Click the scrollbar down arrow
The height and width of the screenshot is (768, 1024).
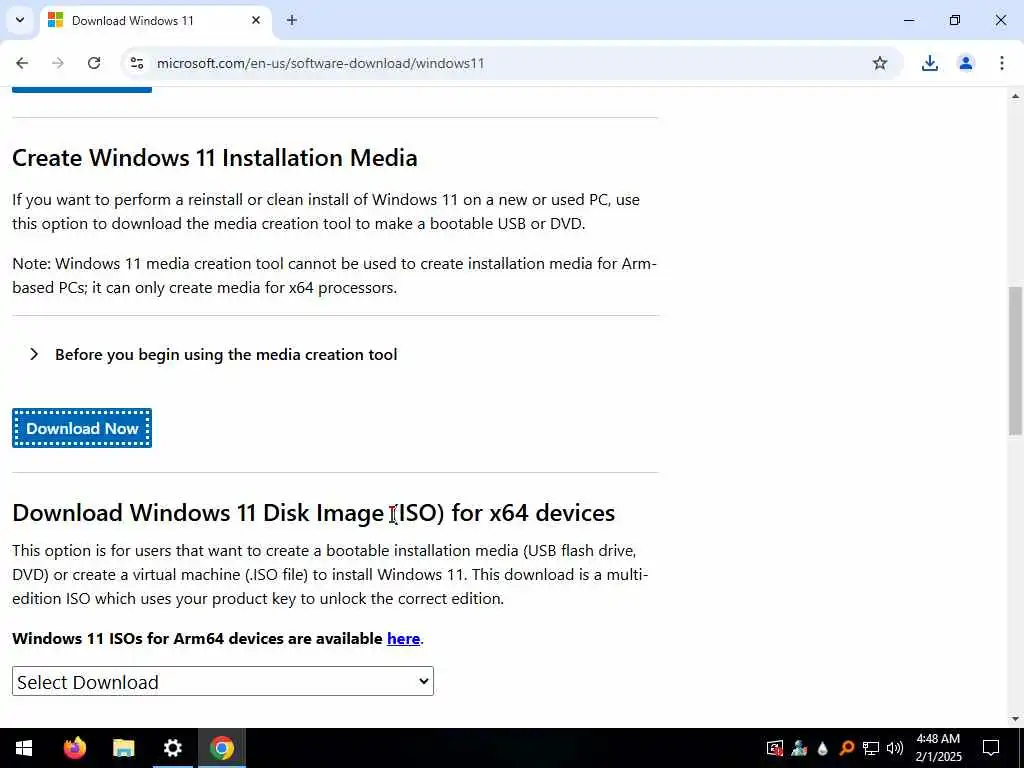click(1015, 719)
